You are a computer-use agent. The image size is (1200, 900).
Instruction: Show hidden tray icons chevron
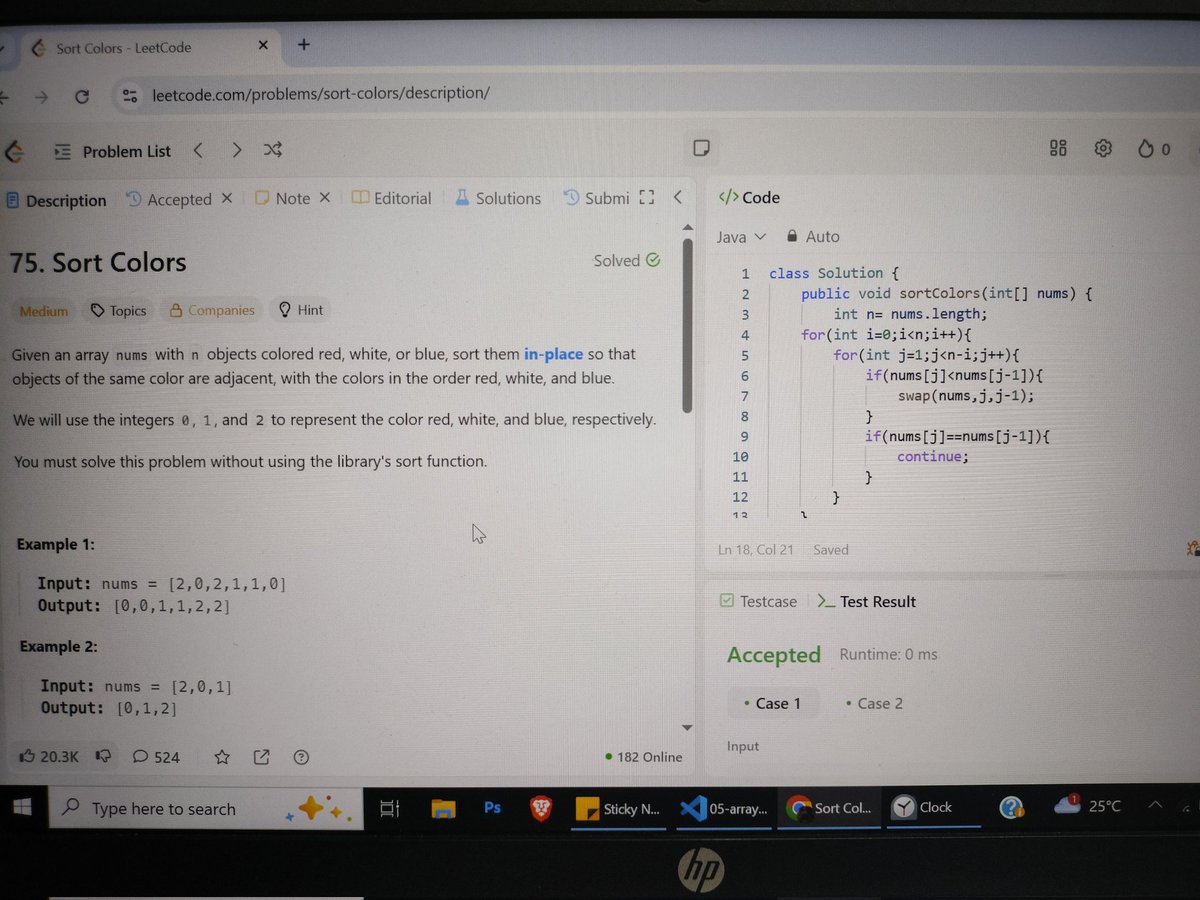pos(1156,805)
